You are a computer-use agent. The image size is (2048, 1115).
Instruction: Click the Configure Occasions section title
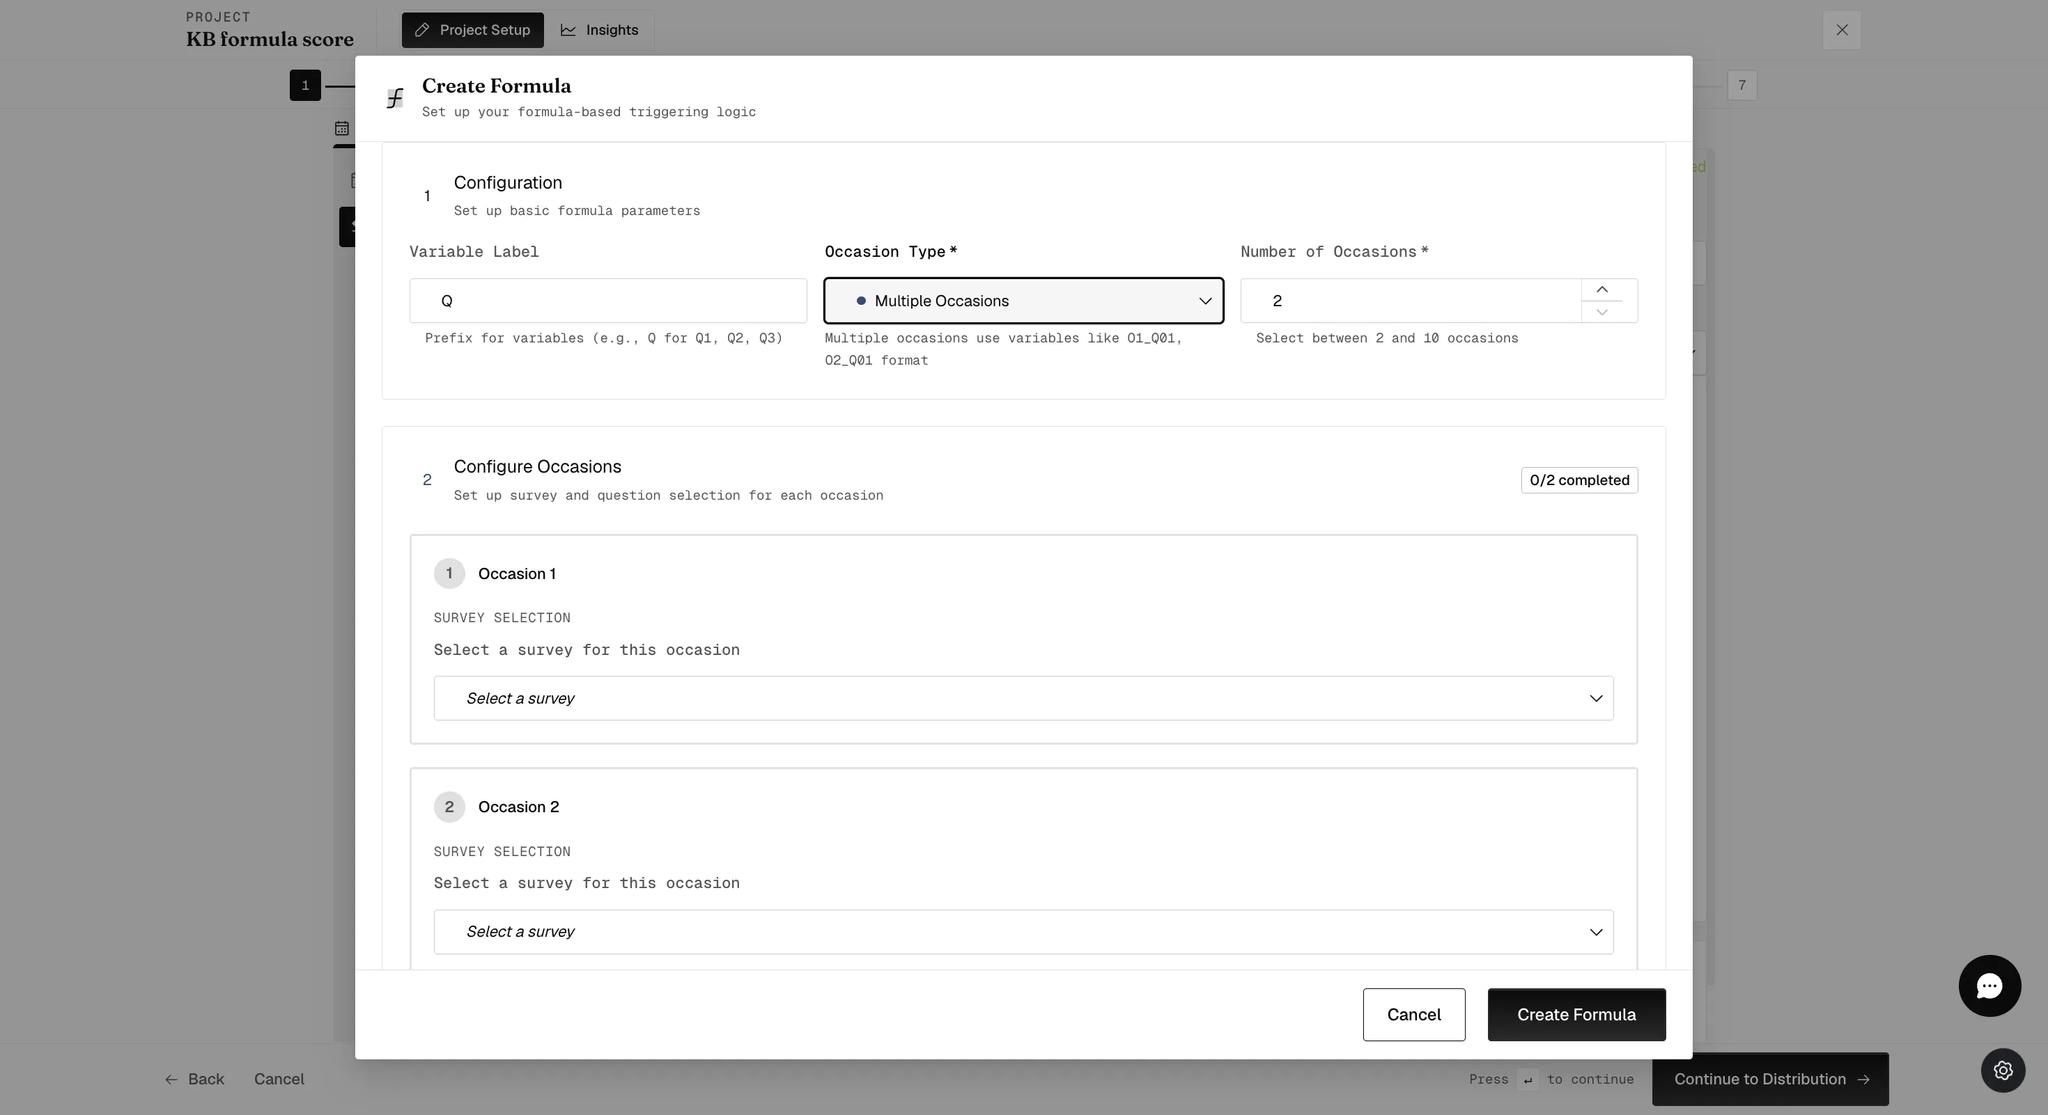click(537, 467)
